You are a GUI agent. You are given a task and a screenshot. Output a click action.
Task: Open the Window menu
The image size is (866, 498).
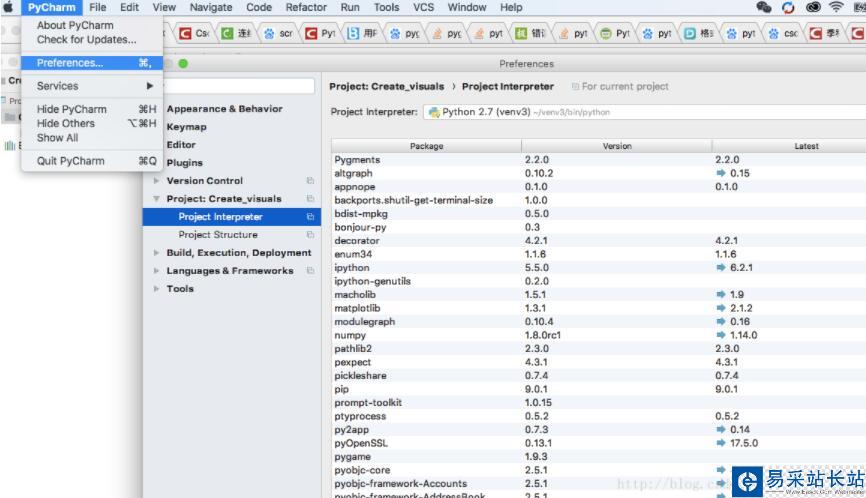click(467, 8)
